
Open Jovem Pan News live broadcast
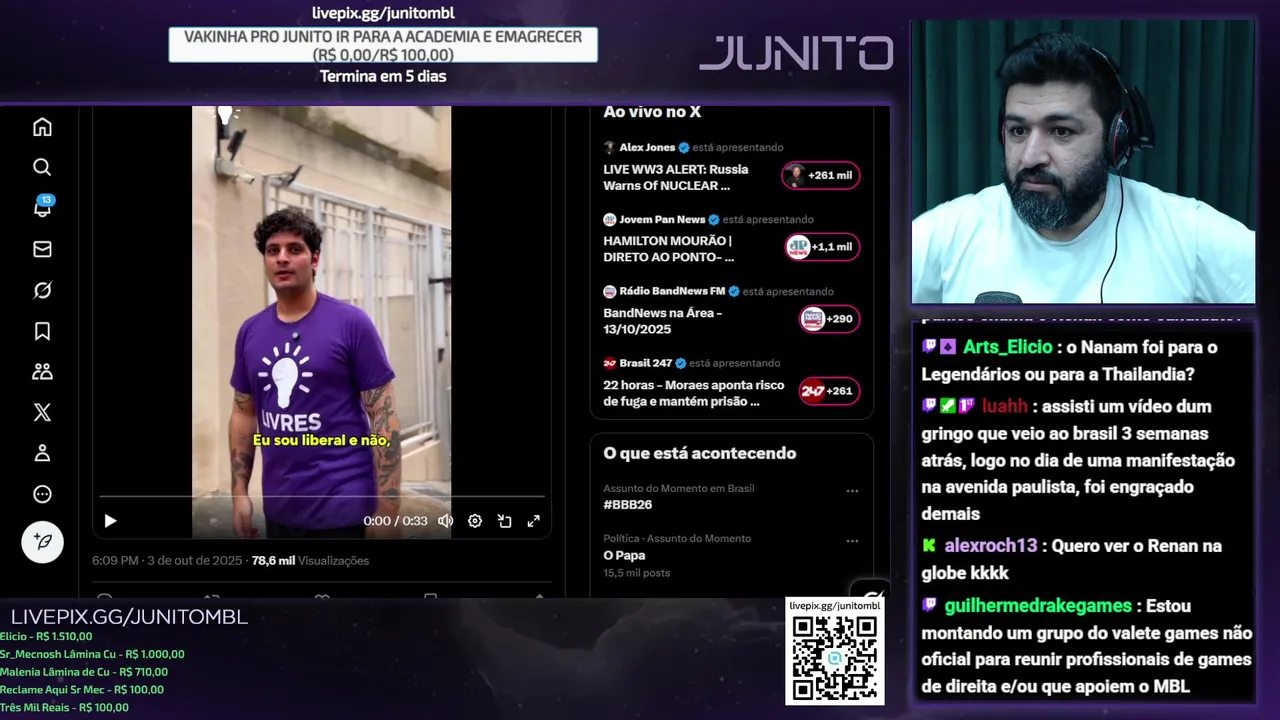click(731, 240)
